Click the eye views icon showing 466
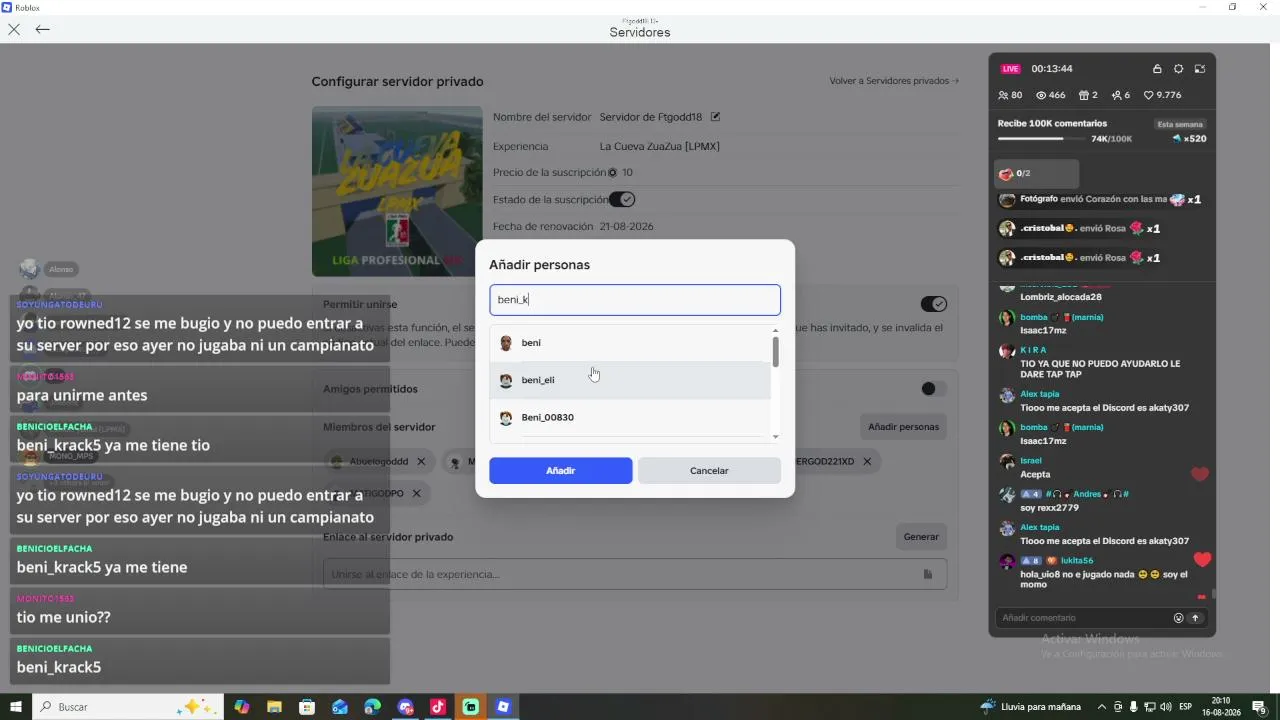 click(1041, 95)
